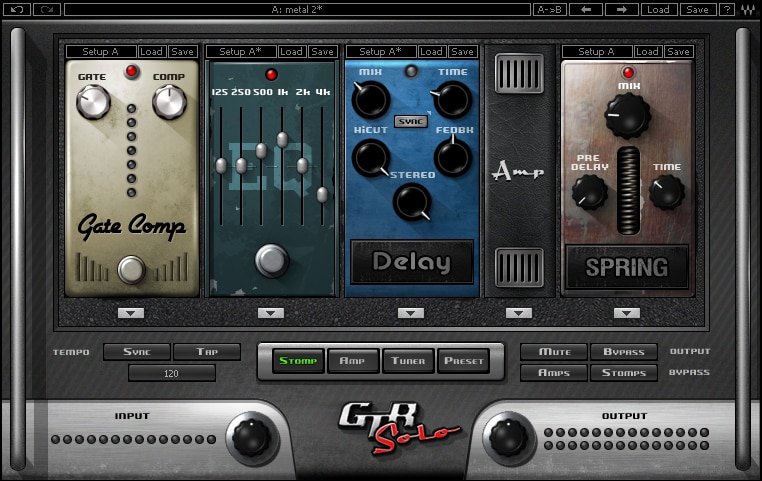Switch to the Stomp view tab
Viewport: 762px width, 481px height.
pos(298,361)
